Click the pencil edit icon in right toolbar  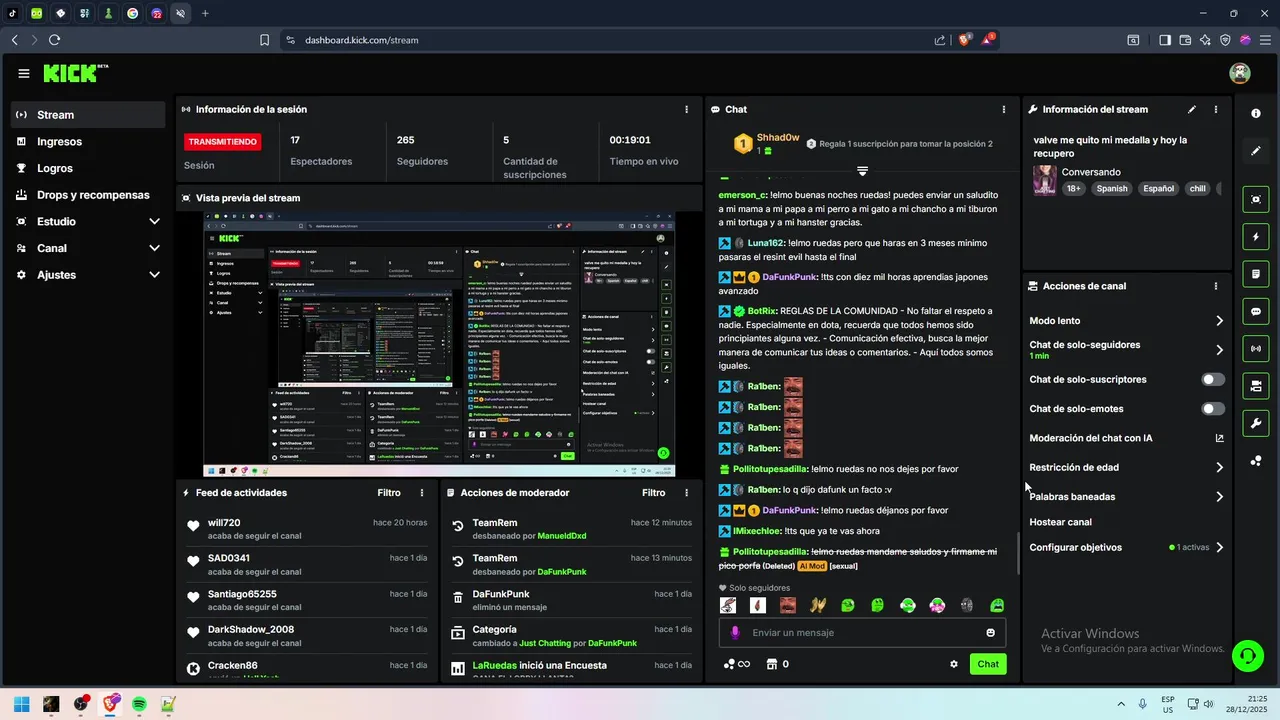1256,151
